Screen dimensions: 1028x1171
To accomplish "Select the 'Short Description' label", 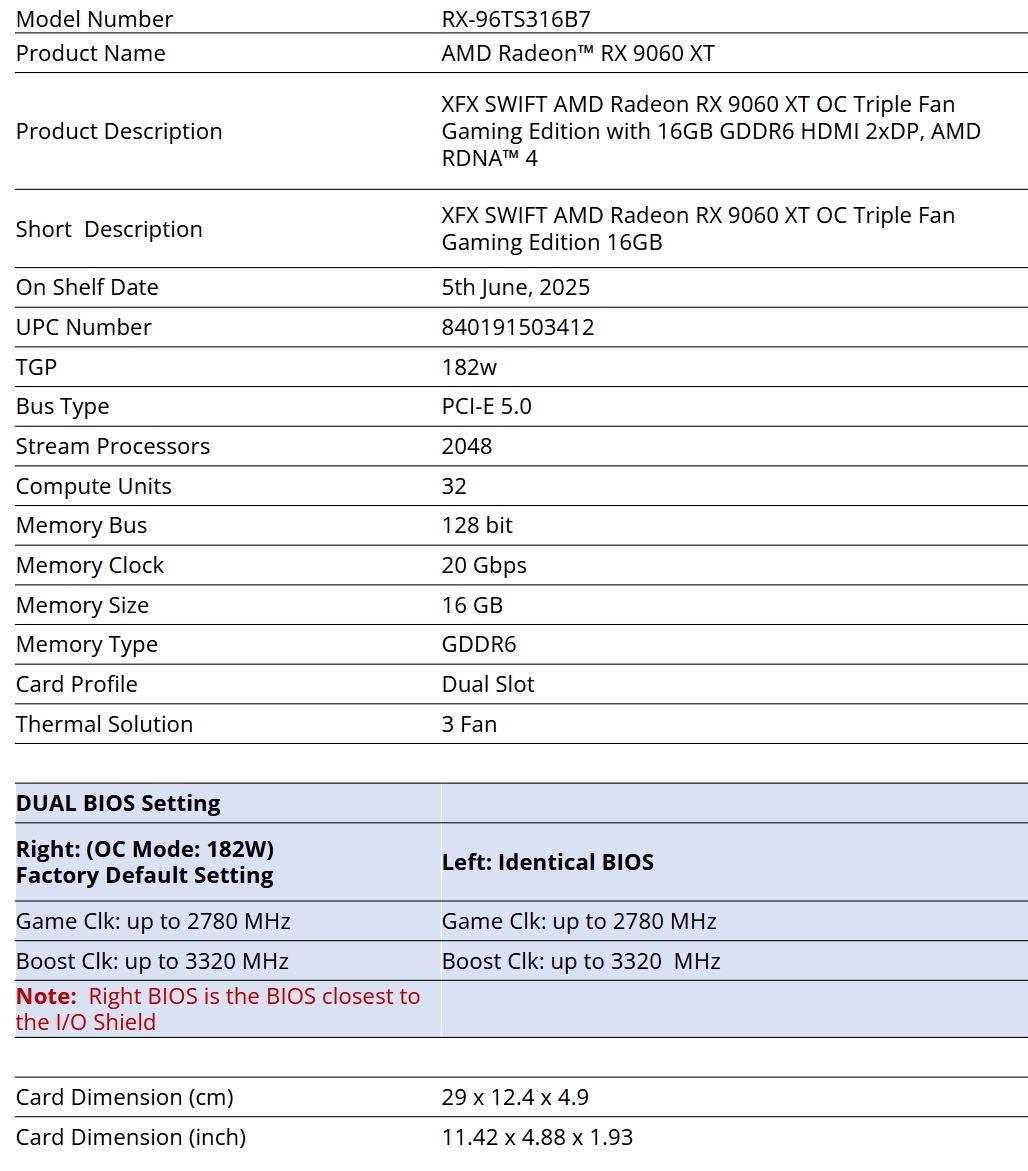I will click(109, 229).
